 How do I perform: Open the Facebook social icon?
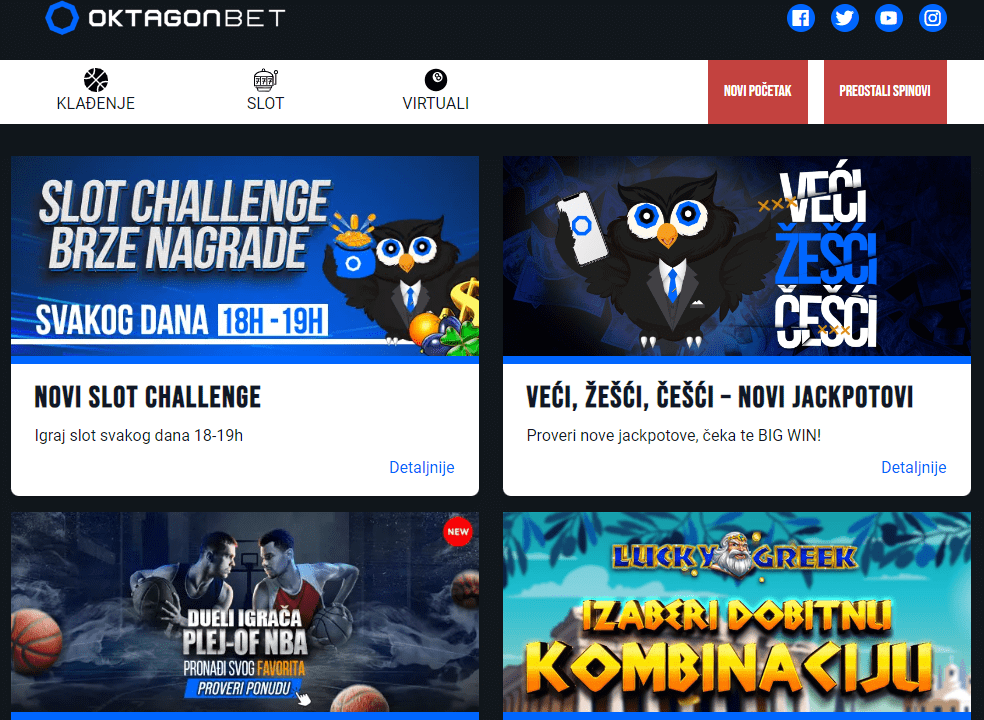(801, 18)
